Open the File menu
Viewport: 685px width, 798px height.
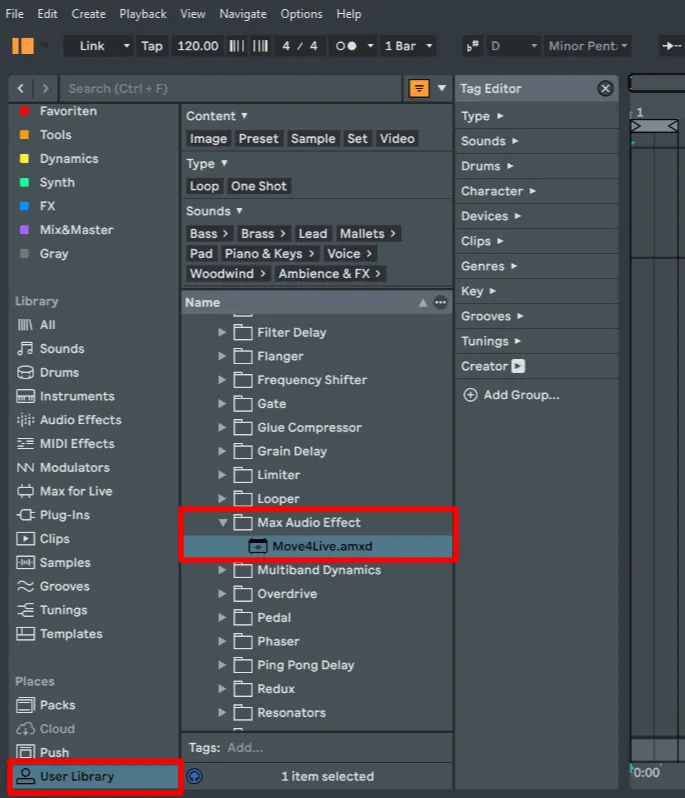[14, 14]
